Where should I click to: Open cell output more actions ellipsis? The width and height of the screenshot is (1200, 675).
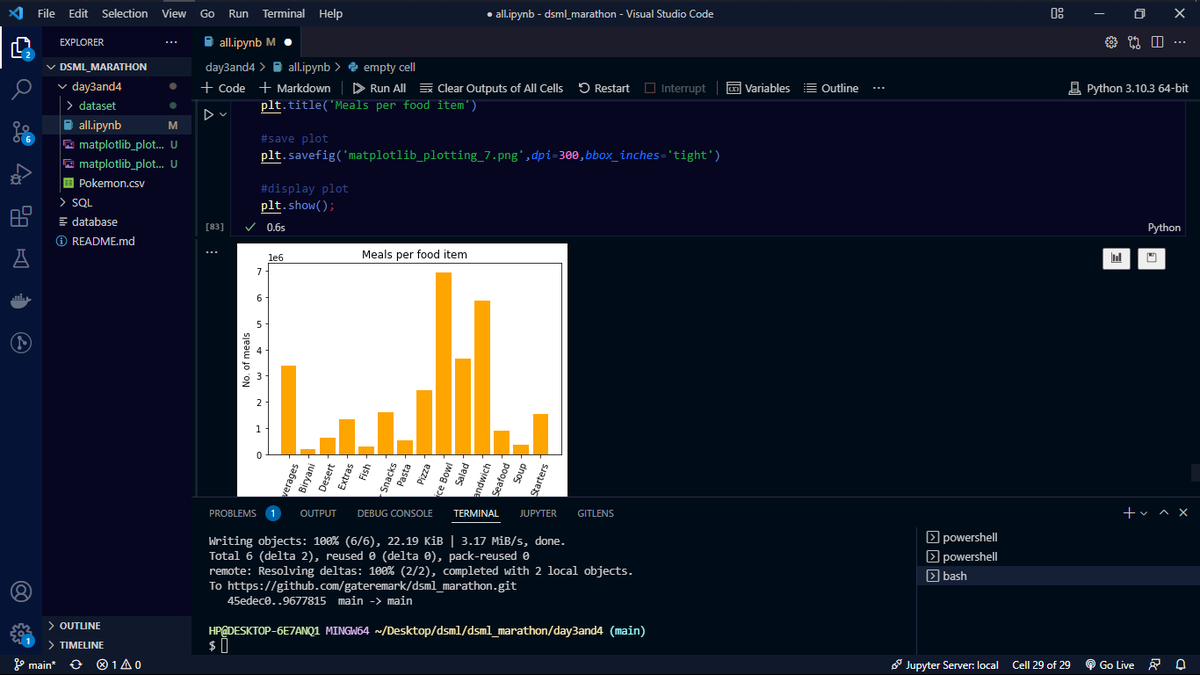coord(211,252)
